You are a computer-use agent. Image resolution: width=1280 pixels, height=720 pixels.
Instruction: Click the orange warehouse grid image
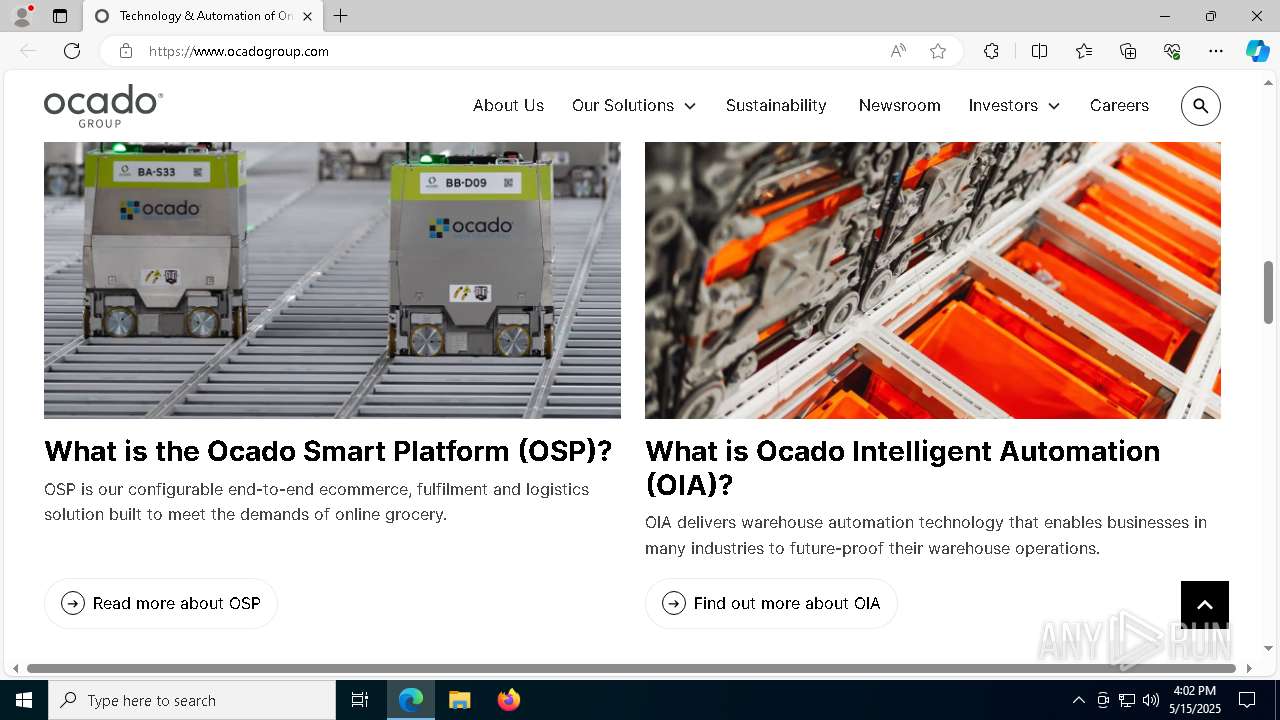click(x=933, y=280)
